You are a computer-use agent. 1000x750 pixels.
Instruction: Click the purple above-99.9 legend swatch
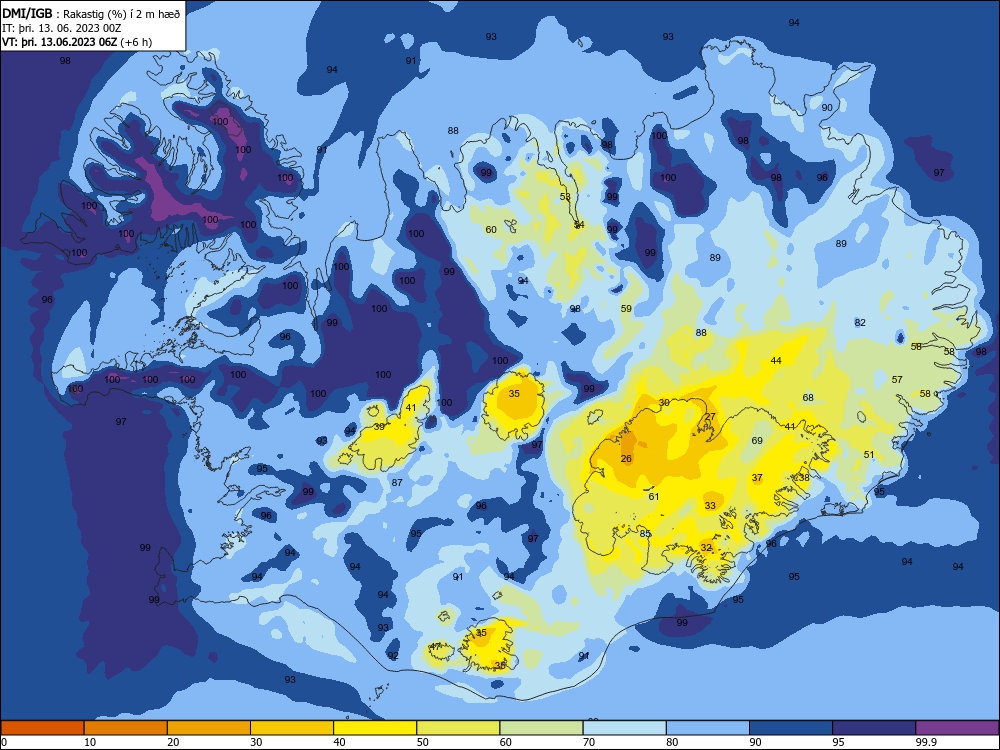coord(957,728)
